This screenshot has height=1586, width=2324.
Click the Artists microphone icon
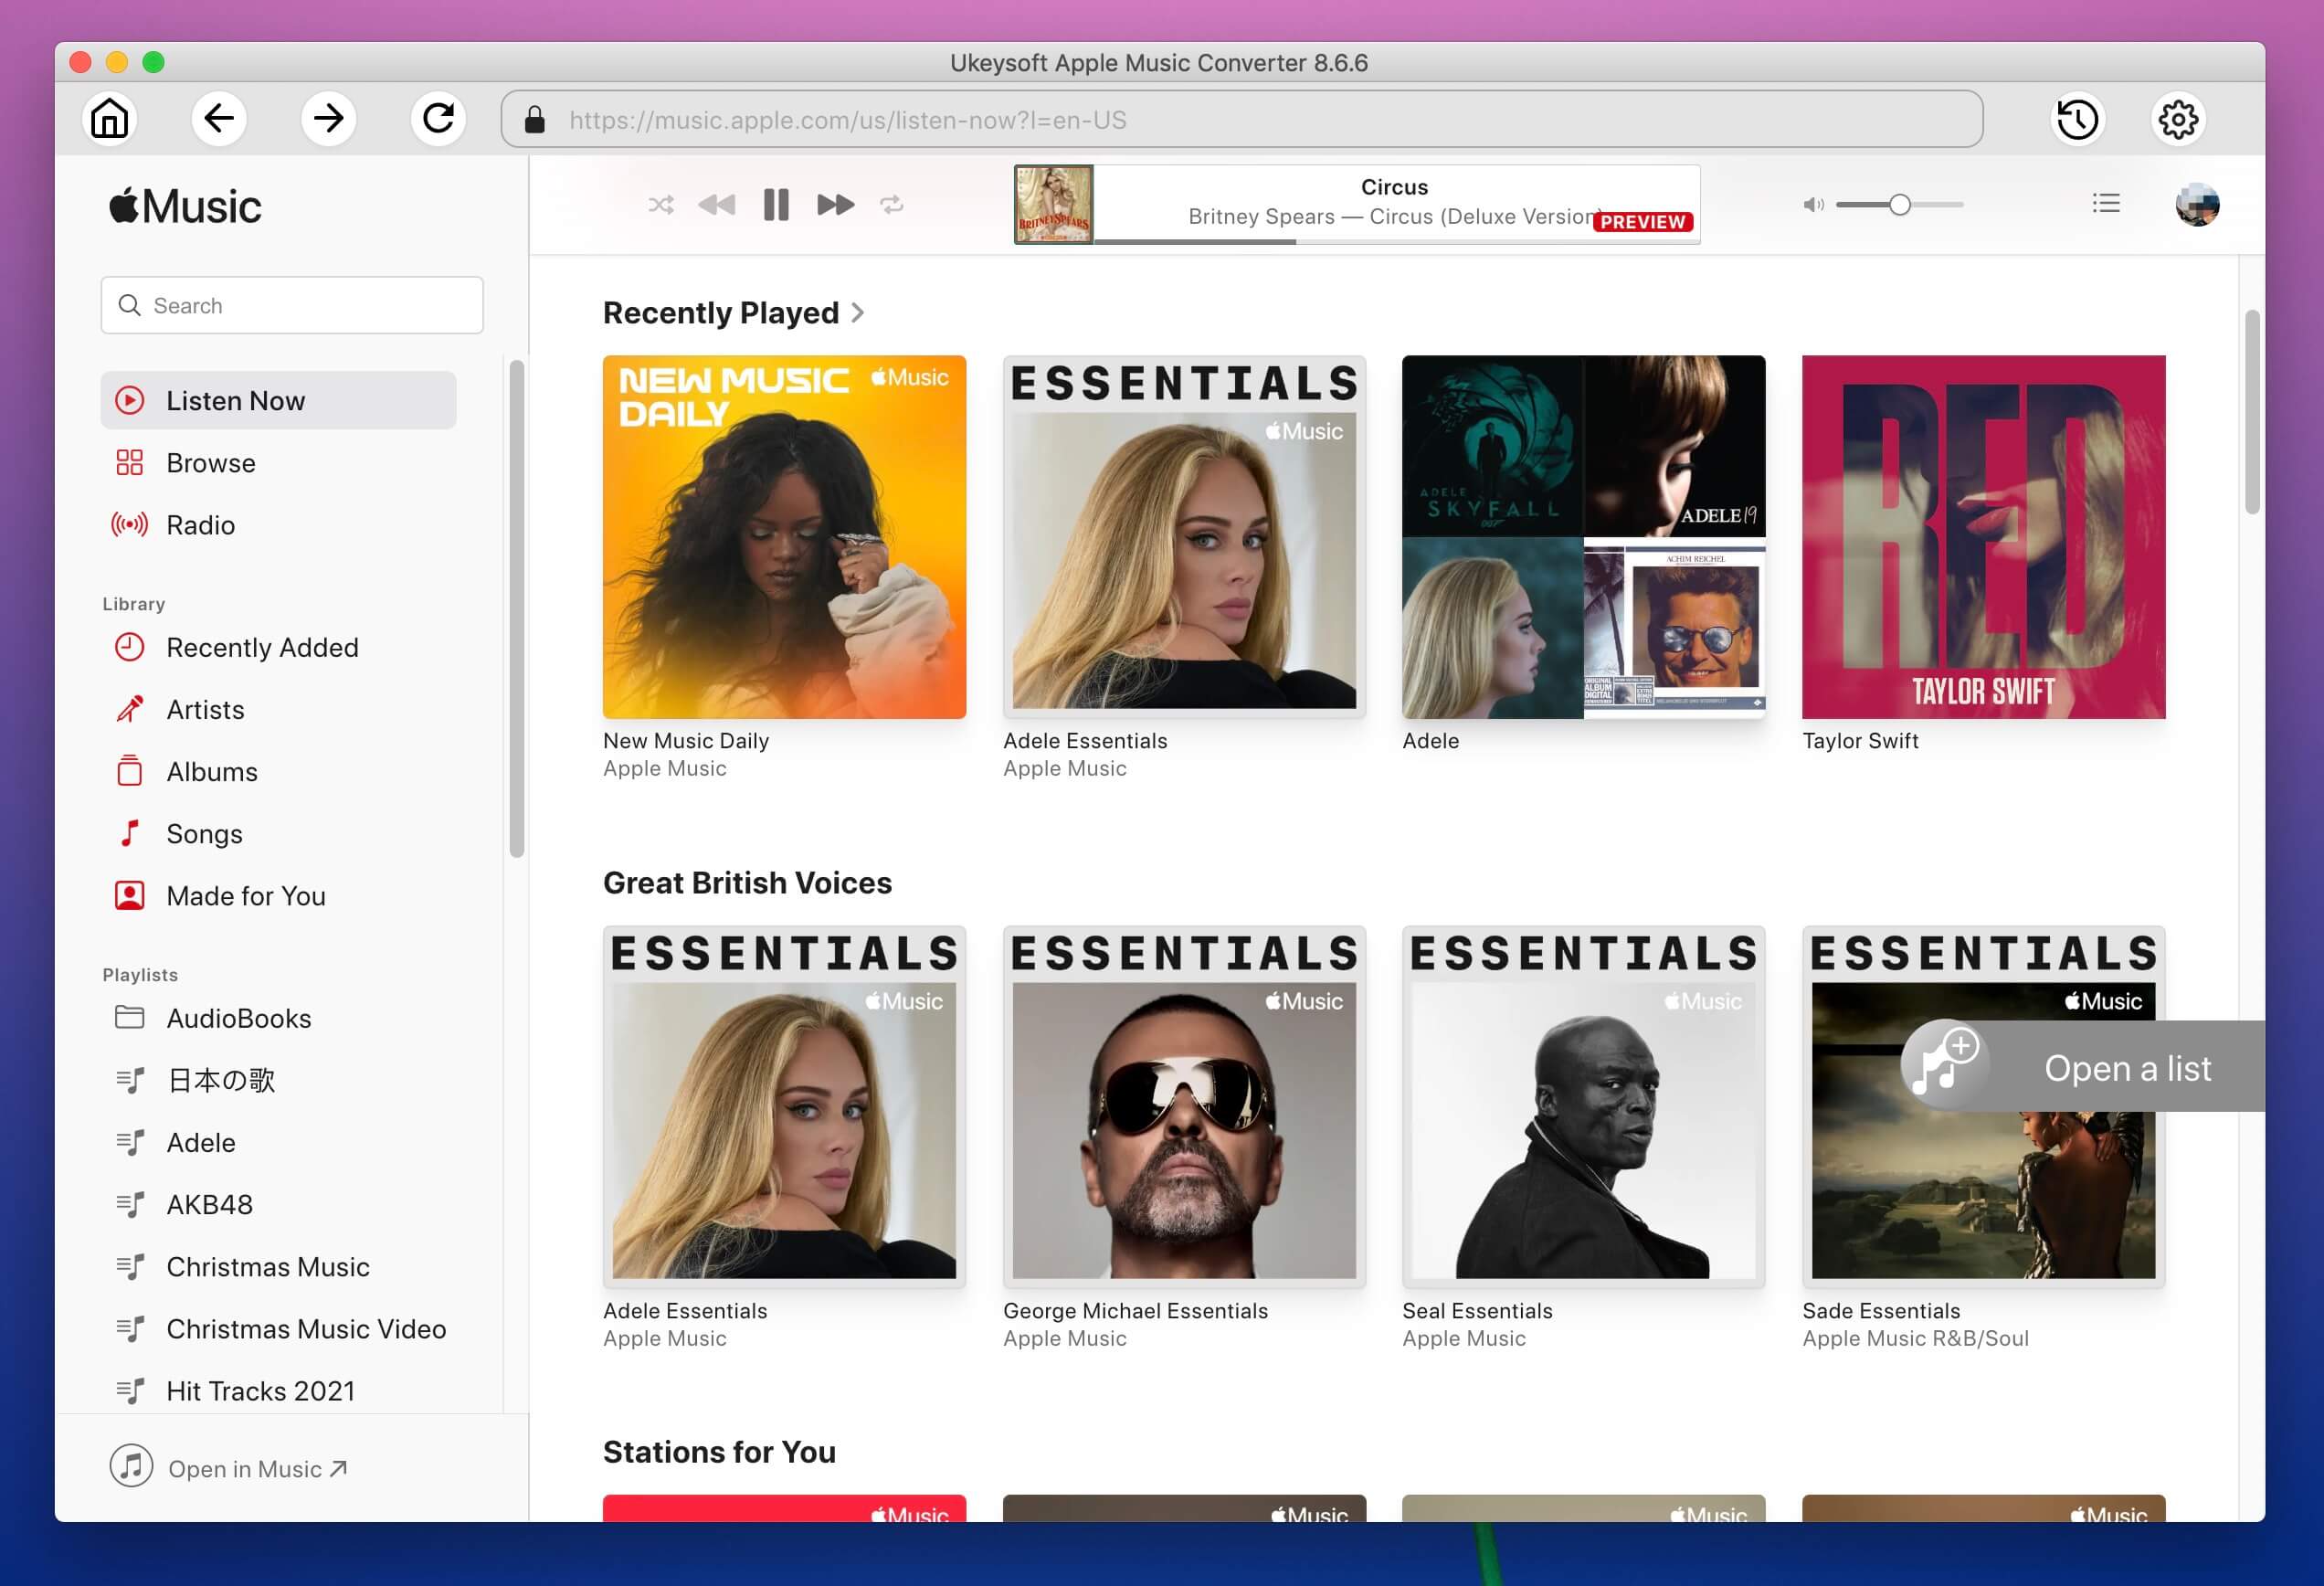(129, 709)
